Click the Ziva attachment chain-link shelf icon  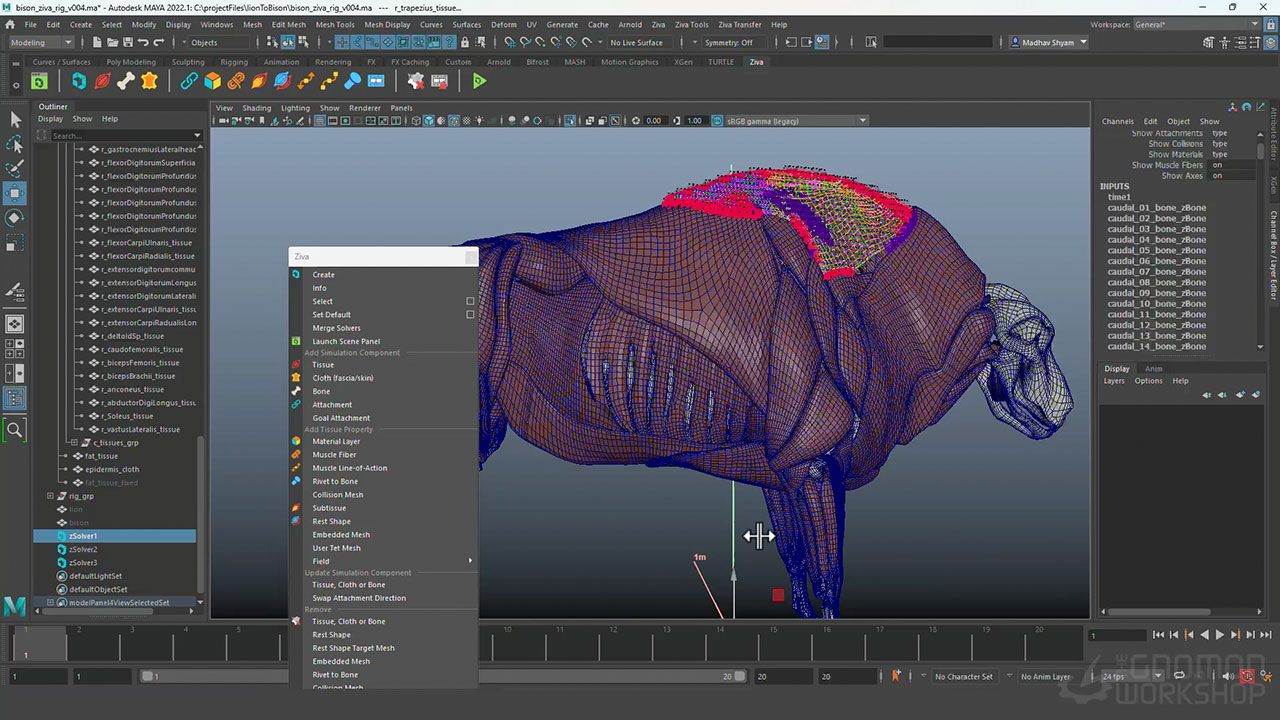[x=189, y=81]
